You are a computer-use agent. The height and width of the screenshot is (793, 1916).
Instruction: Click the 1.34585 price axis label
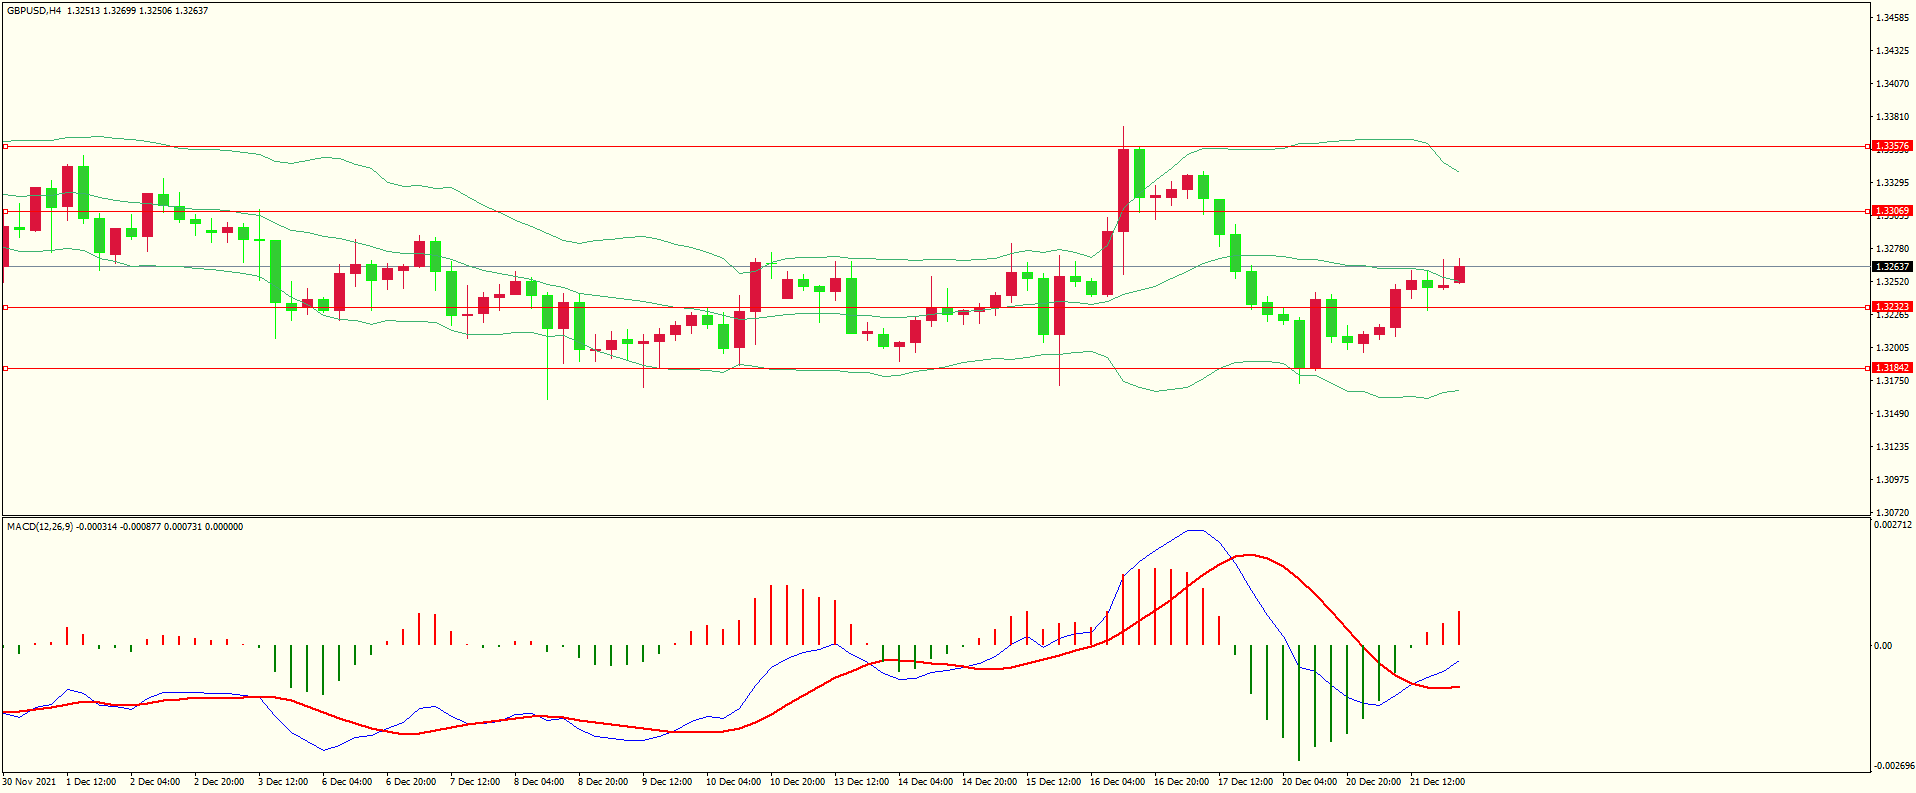[1892, 18]
